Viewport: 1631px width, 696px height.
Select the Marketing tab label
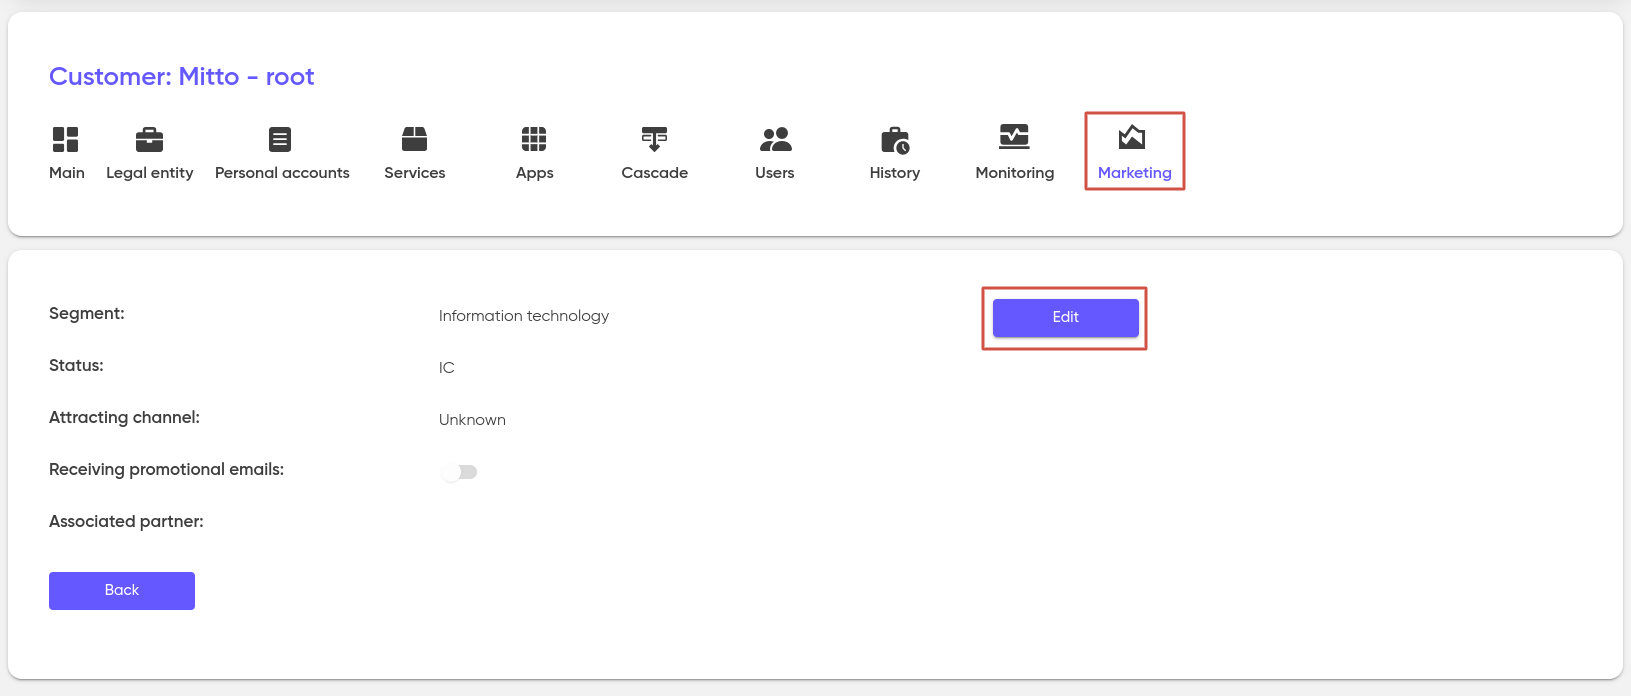click(1135, 173)
